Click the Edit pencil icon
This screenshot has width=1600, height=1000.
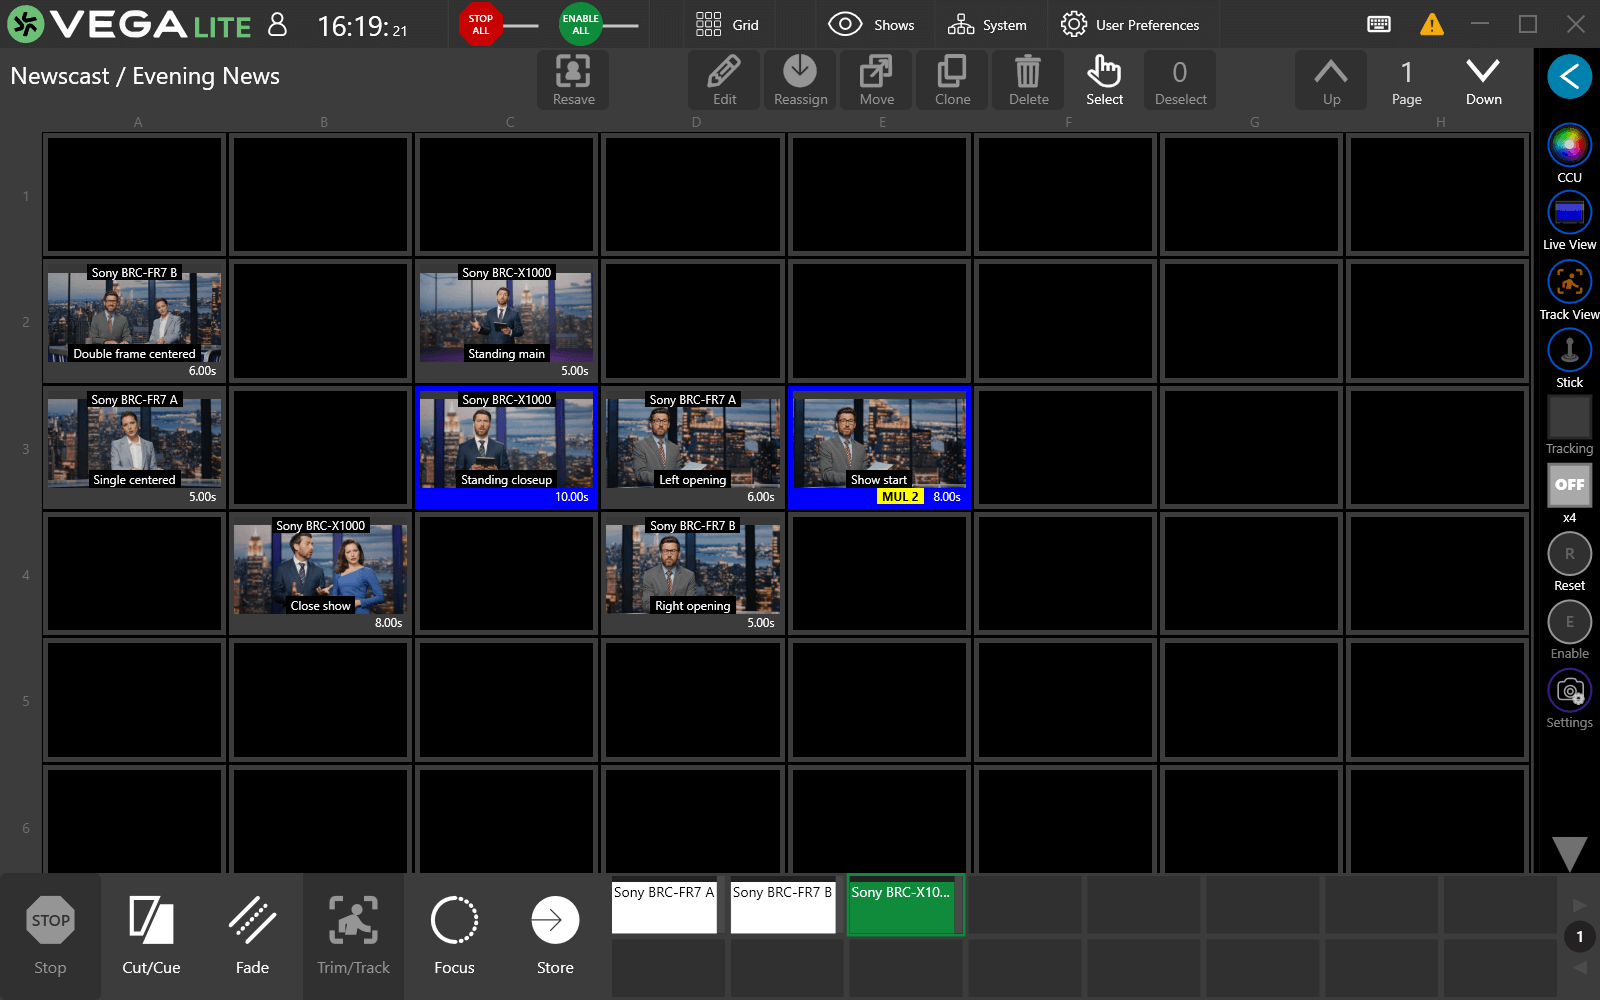725,79
